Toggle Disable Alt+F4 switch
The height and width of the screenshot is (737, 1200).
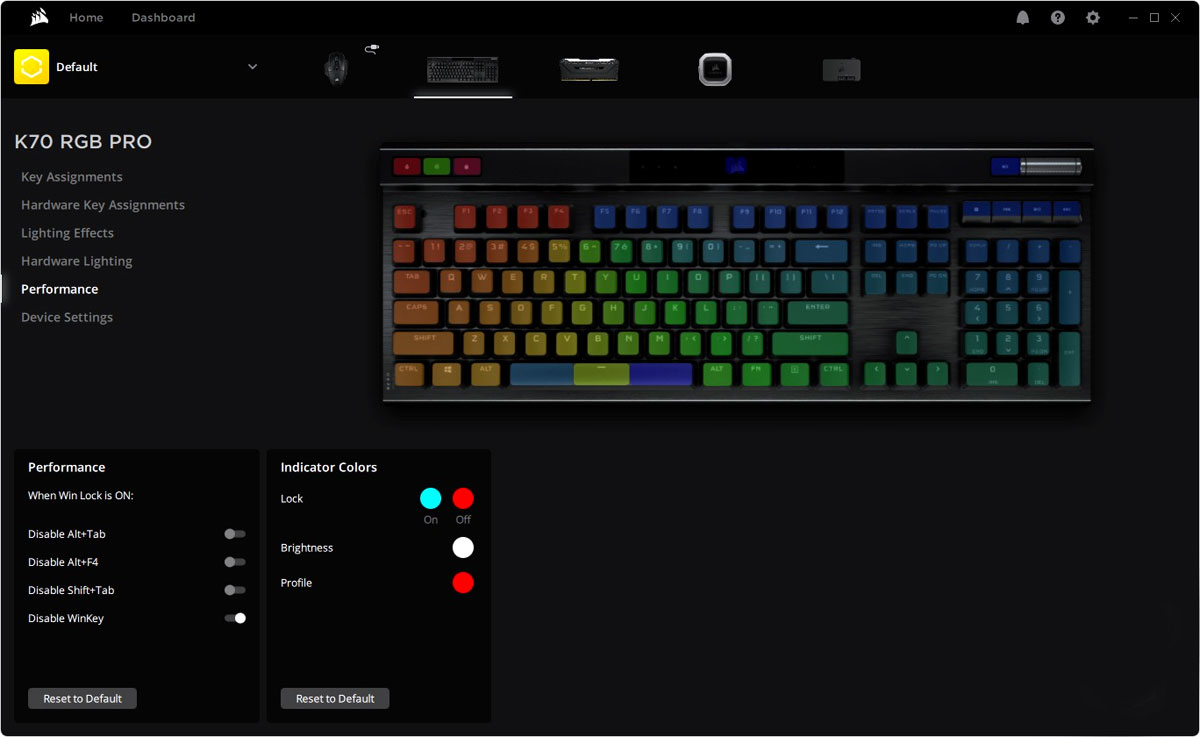(235, 562)
